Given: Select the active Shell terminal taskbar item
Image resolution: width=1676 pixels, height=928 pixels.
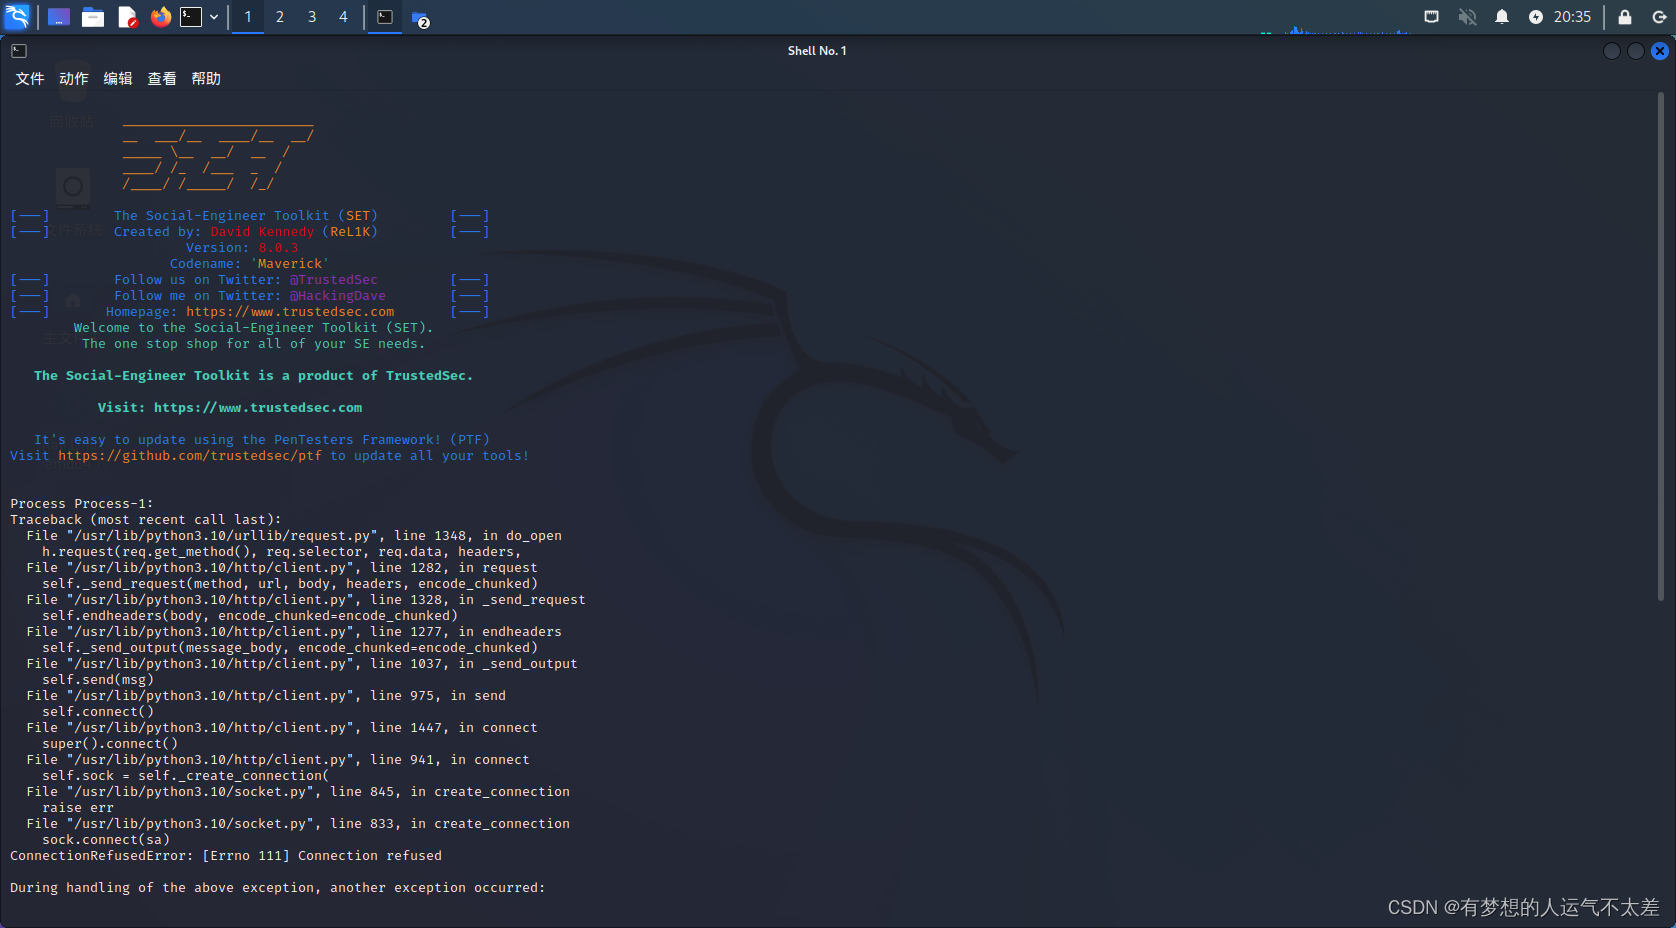Looking at the screenshot, I should click(385, 17).
